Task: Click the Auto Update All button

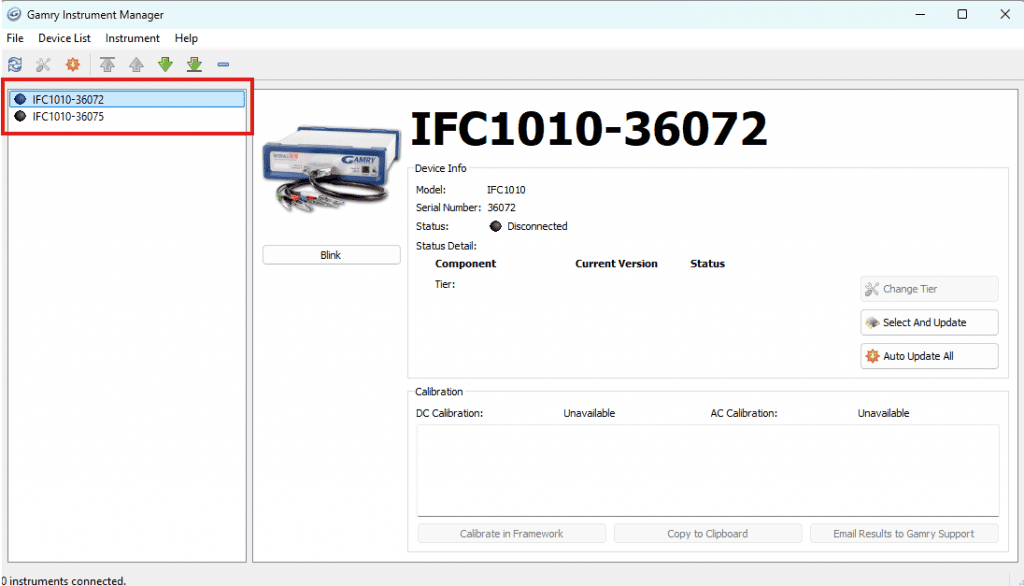Action: [929, 356]
